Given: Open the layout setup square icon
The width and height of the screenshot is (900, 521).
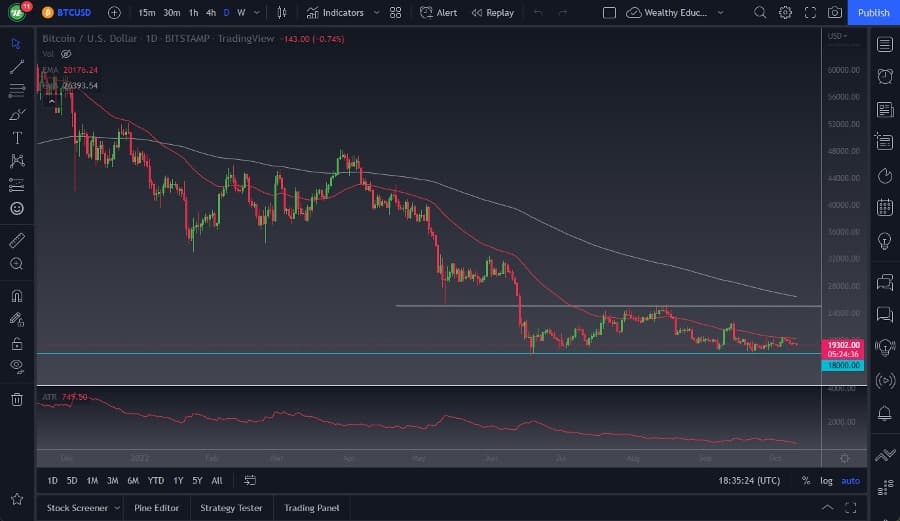Looking at the screenshot, I should click(609, 13).
